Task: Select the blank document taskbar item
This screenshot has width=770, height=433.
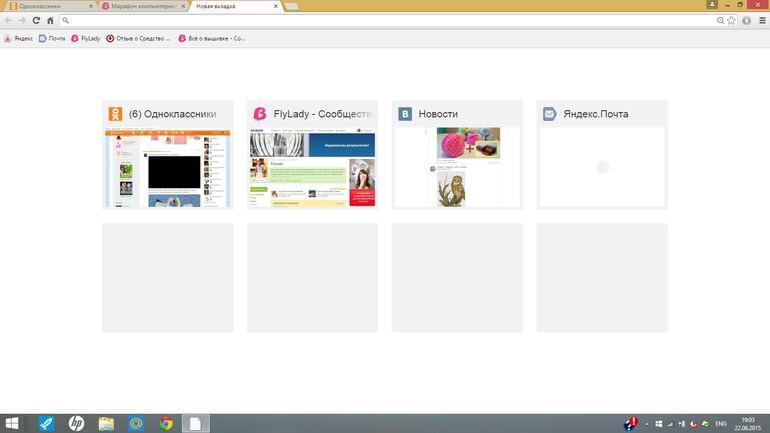Action: pos(195,423)
